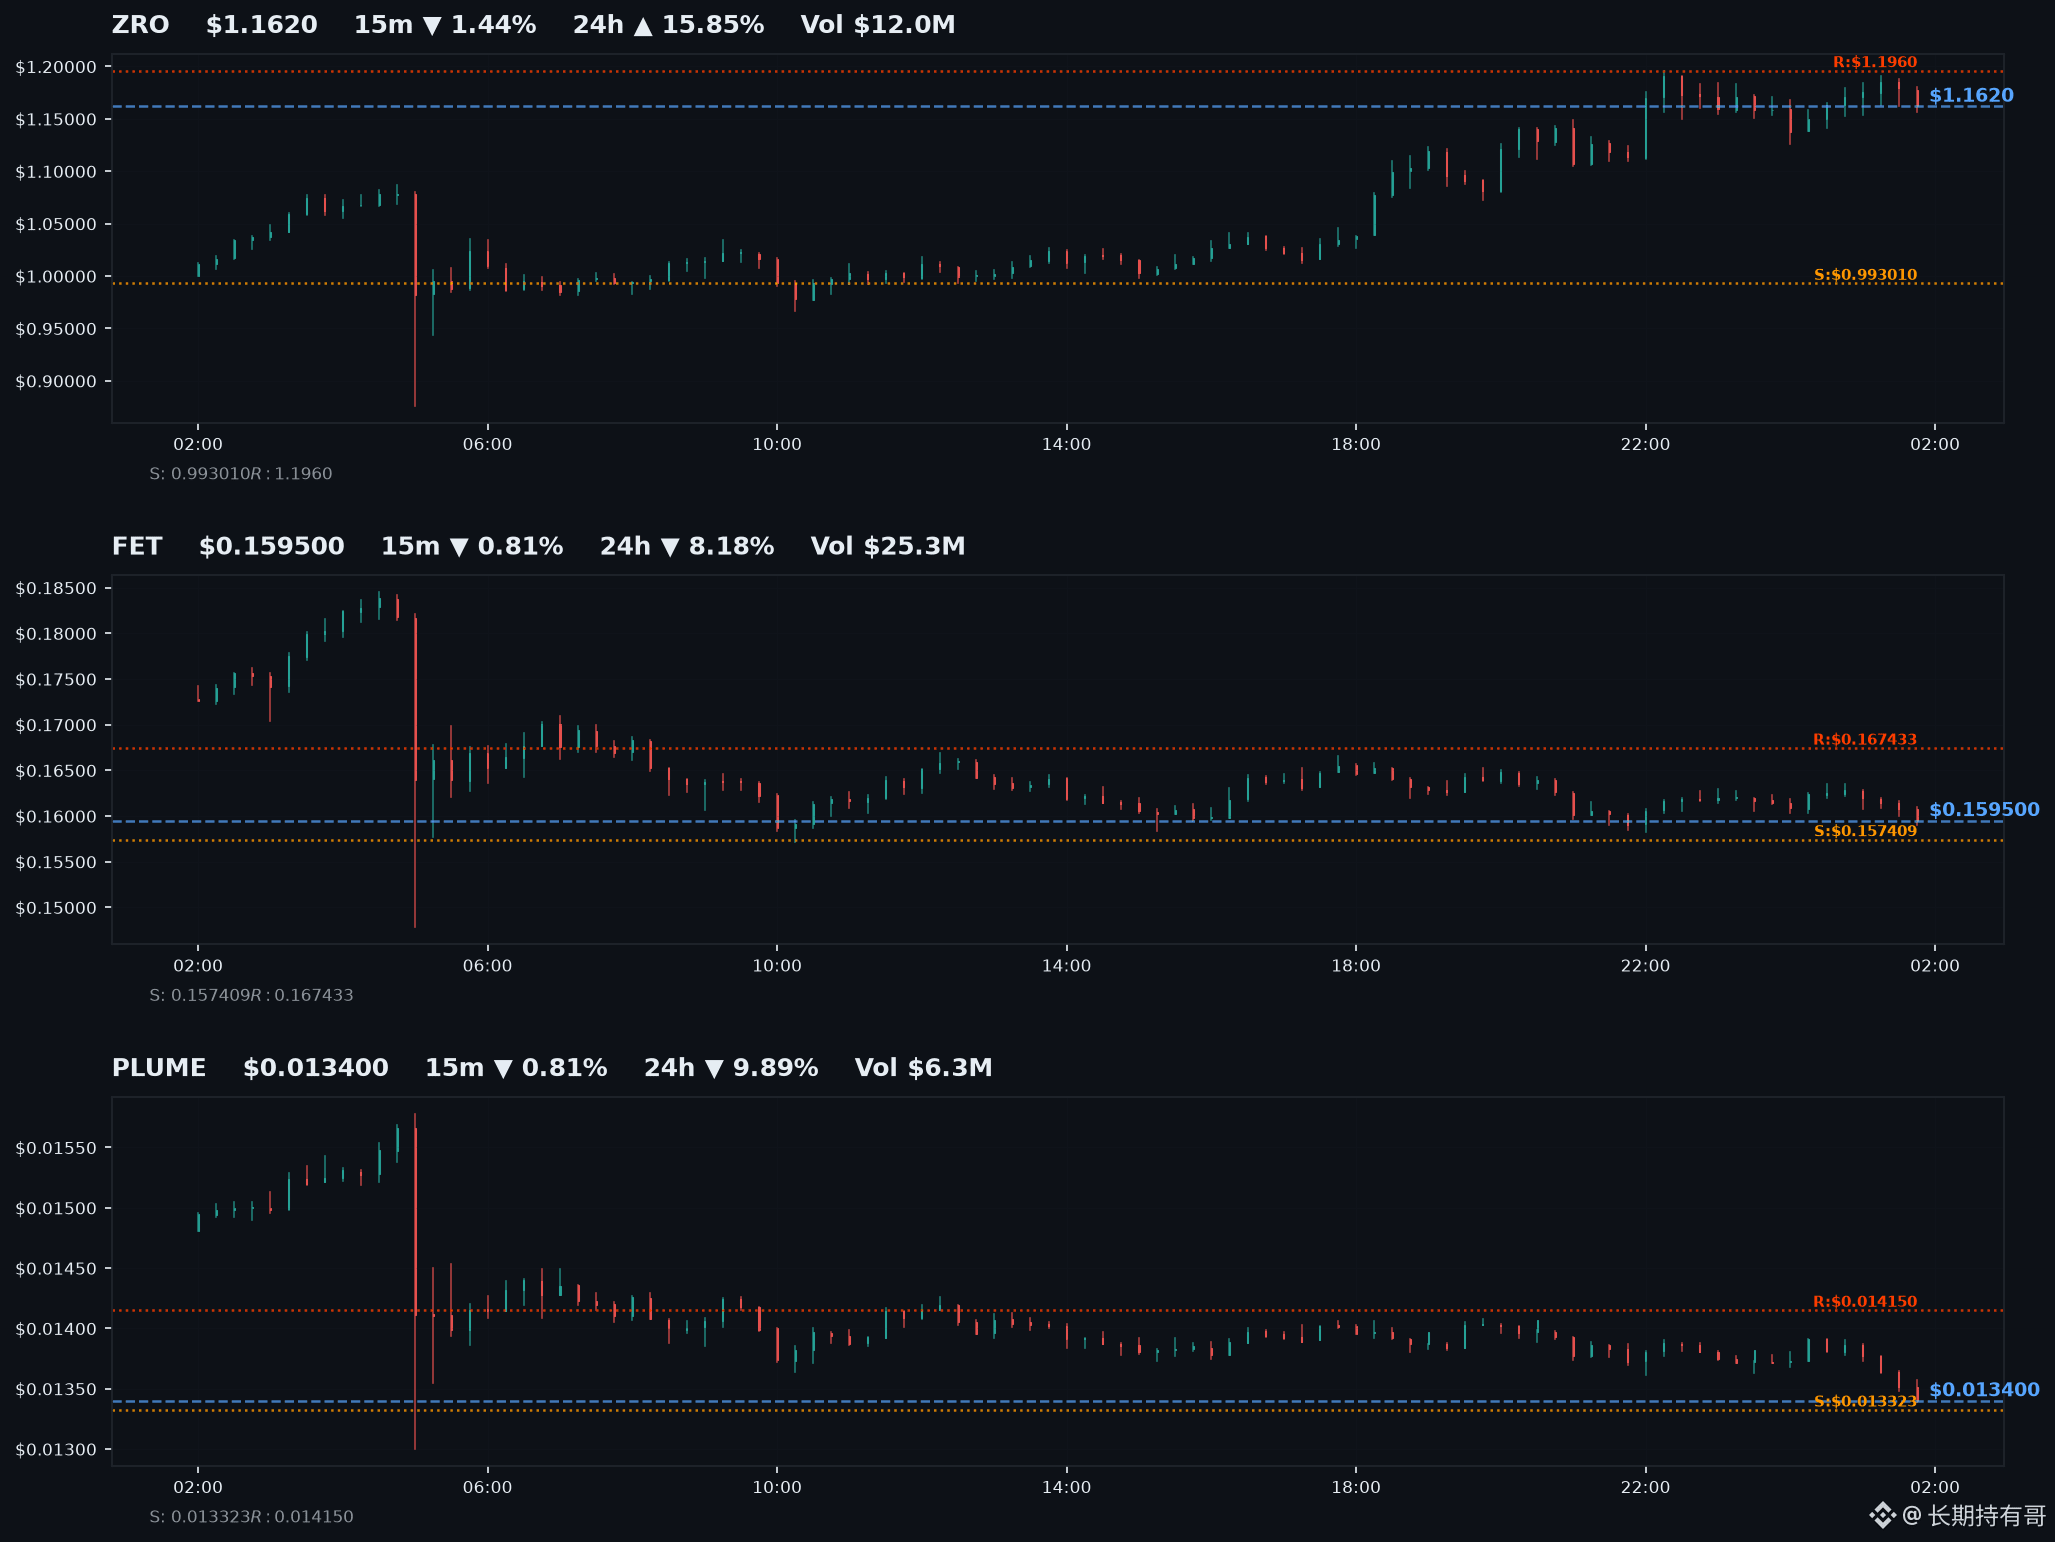
Task: Select the R:$1.1960 resistance label
Action: pos(1875,62)
